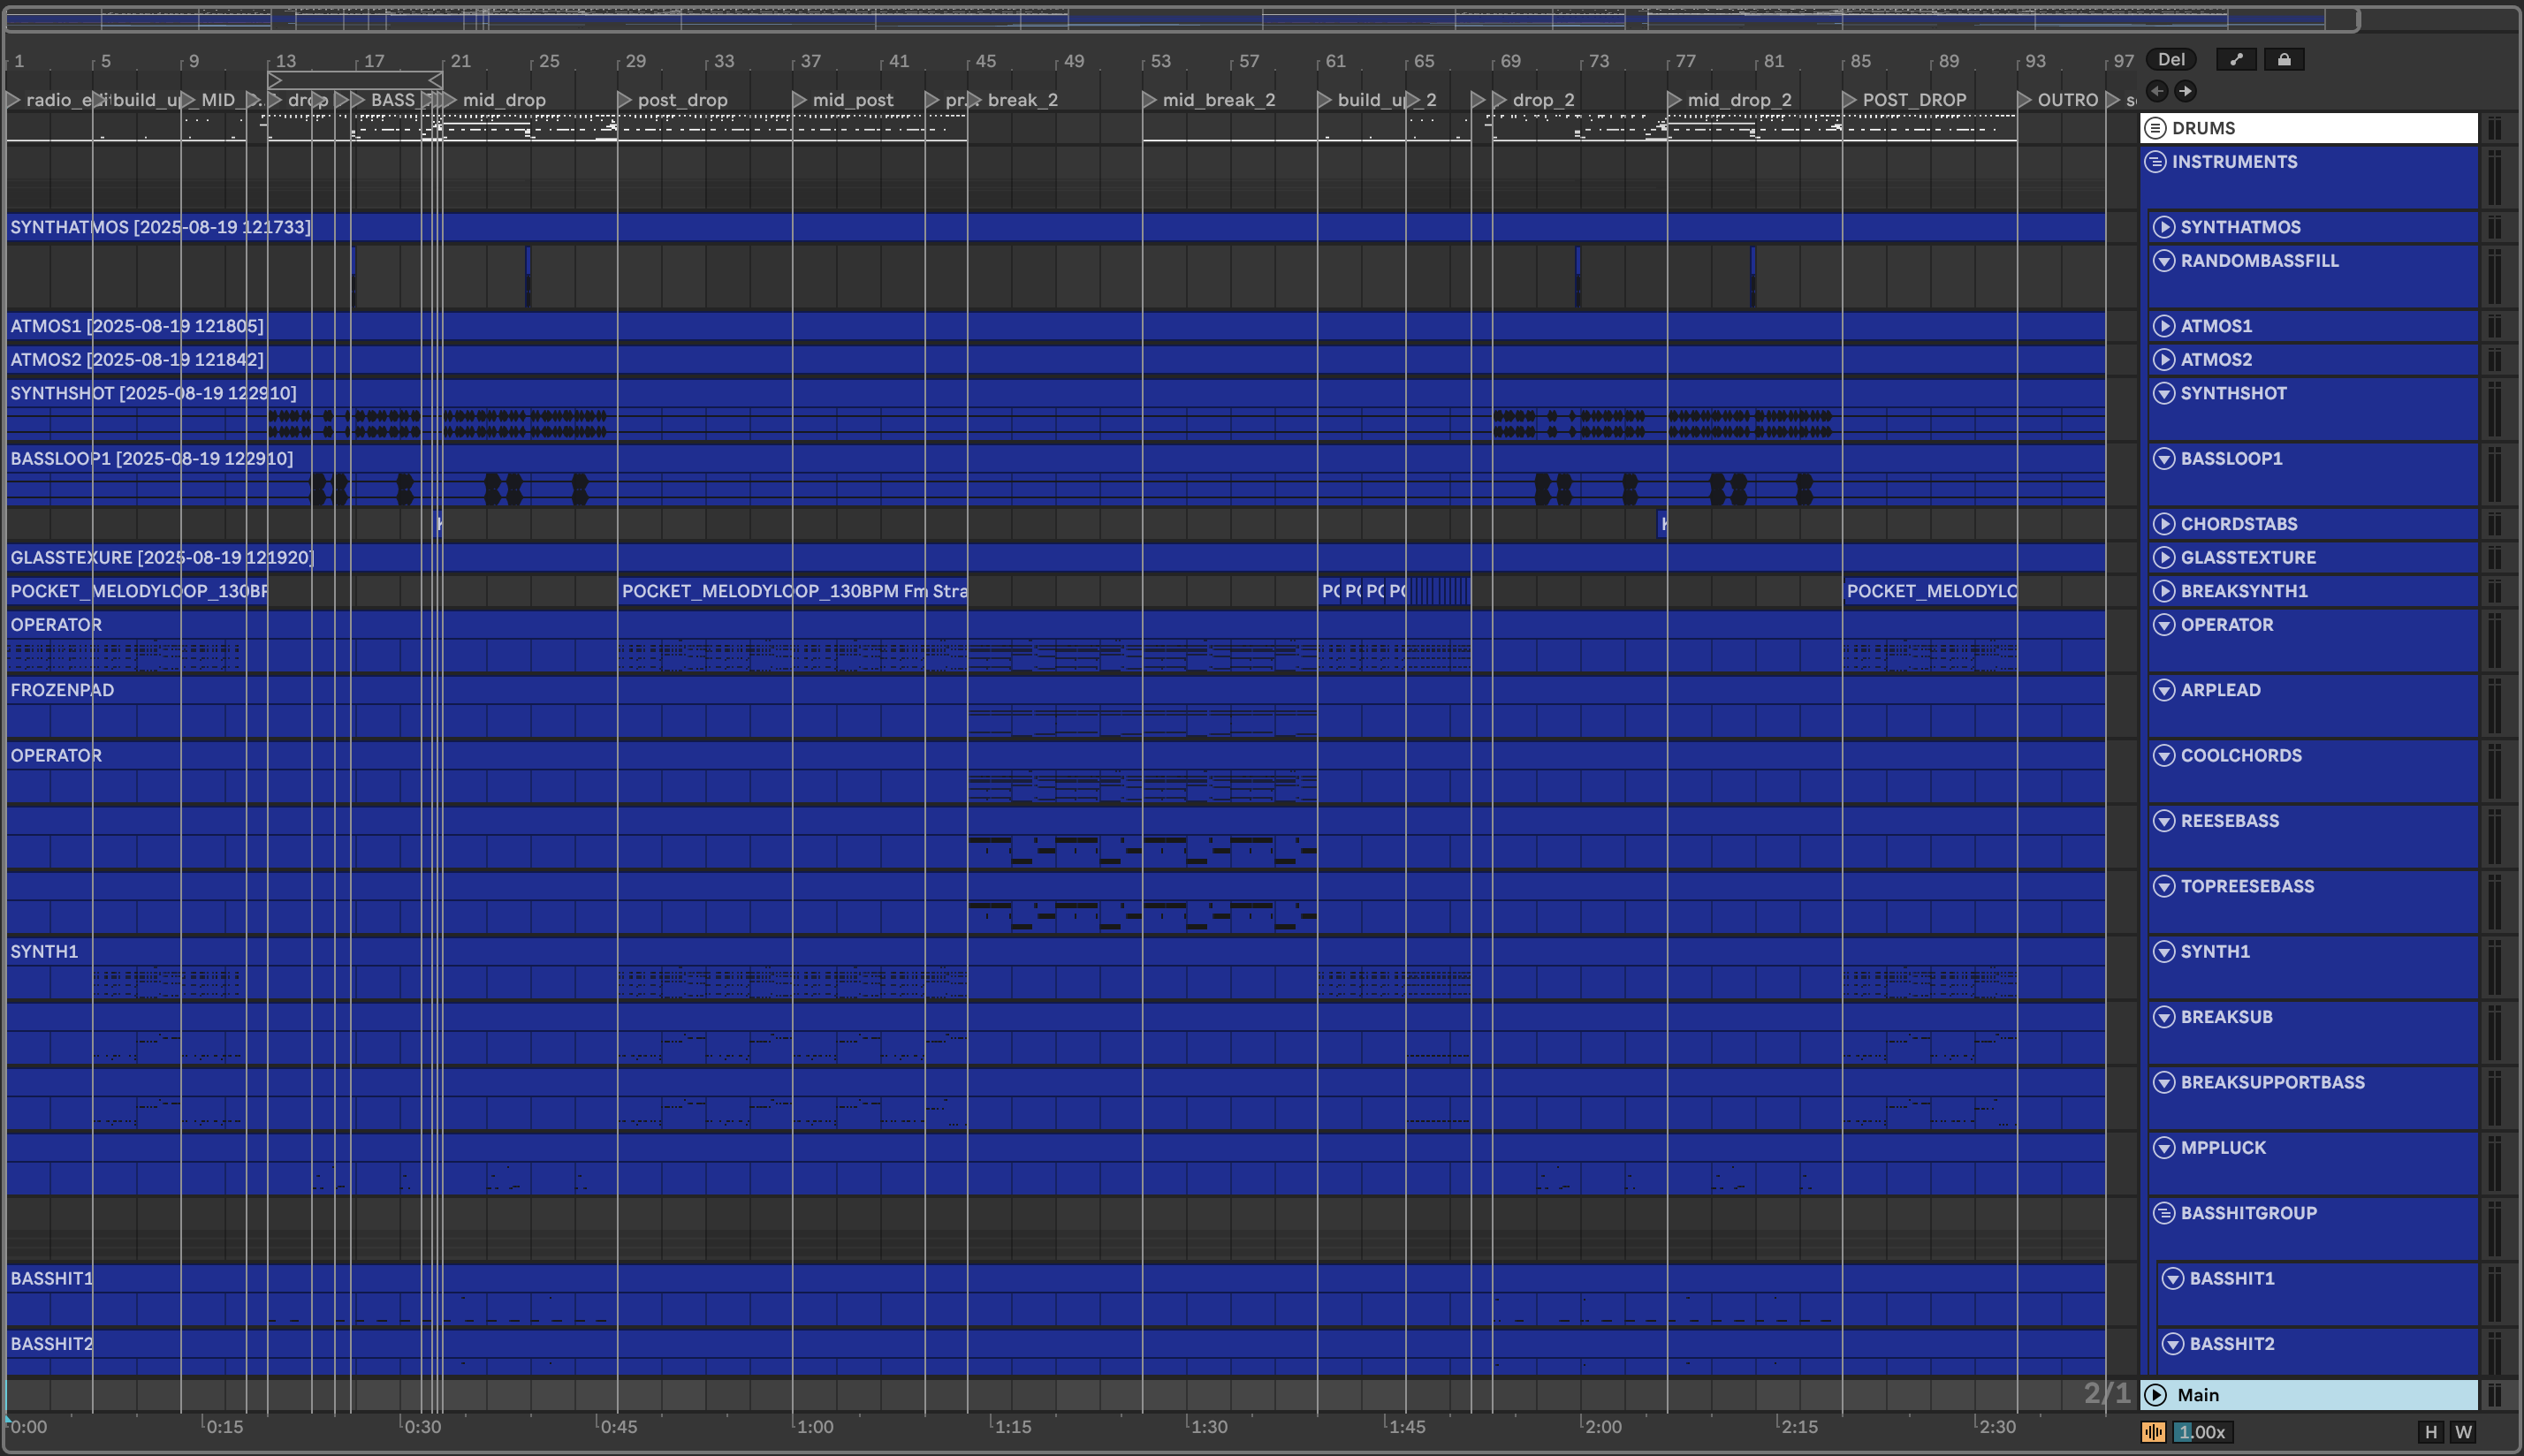Jump to the previous locator arrow

coord(2157,91)
